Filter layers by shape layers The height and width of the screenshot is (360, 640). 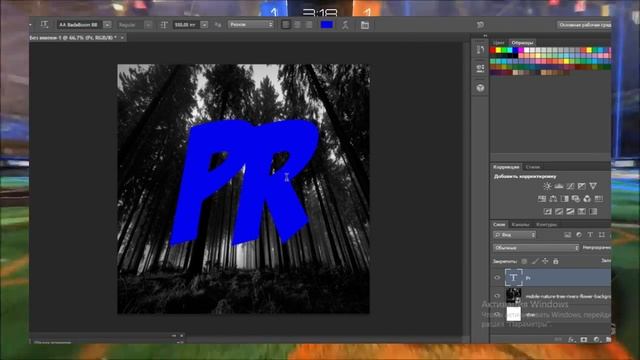click(x=602, y=235)
